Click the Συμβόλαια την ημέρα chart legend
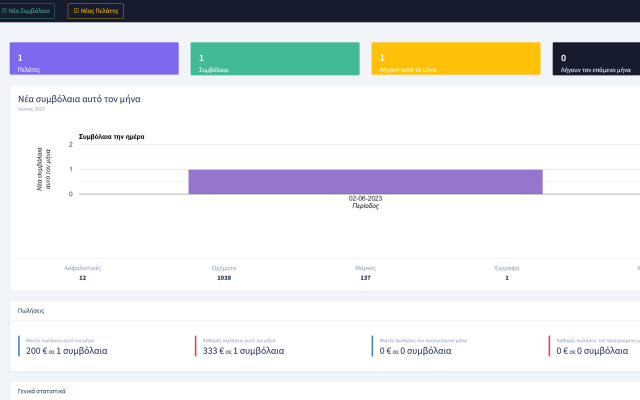640x400 pixels. pyautogui.click(x=111, y=136)
